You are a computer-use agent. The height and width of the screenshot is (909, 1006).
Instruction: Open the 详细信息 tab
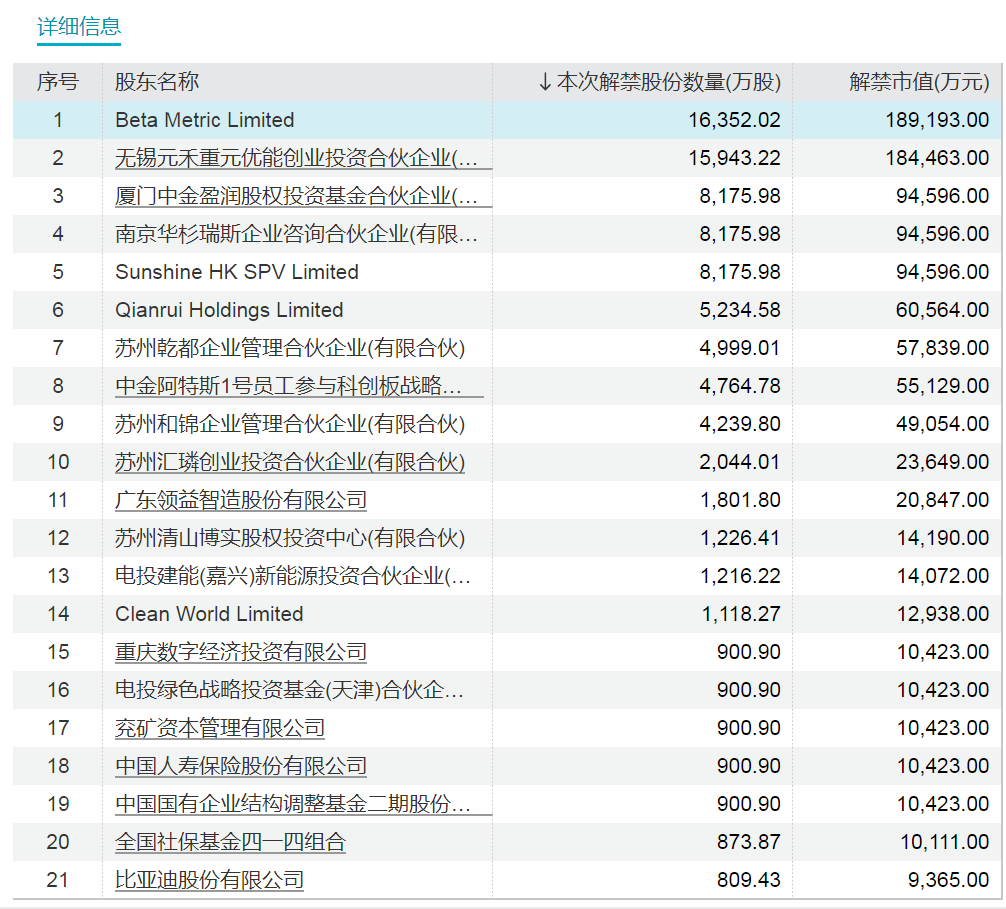pos(79,27)
